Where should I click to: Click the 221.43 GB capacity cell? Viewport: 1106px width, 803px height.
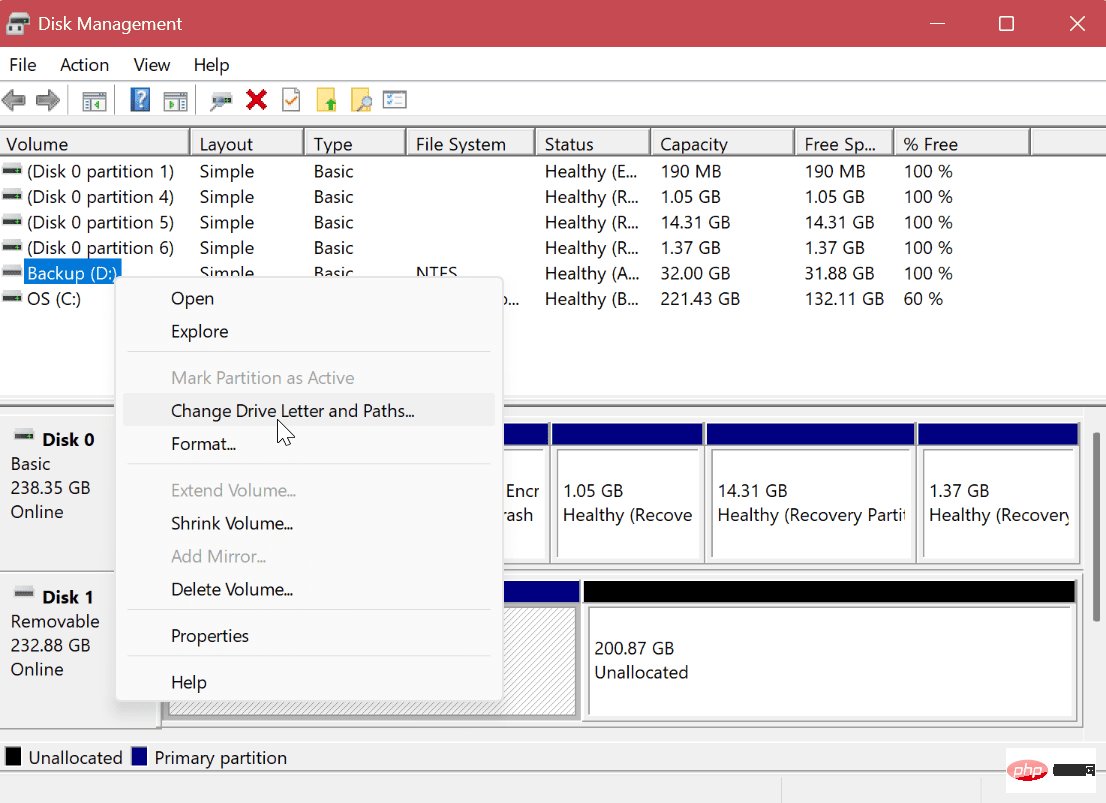pos(700,299)
